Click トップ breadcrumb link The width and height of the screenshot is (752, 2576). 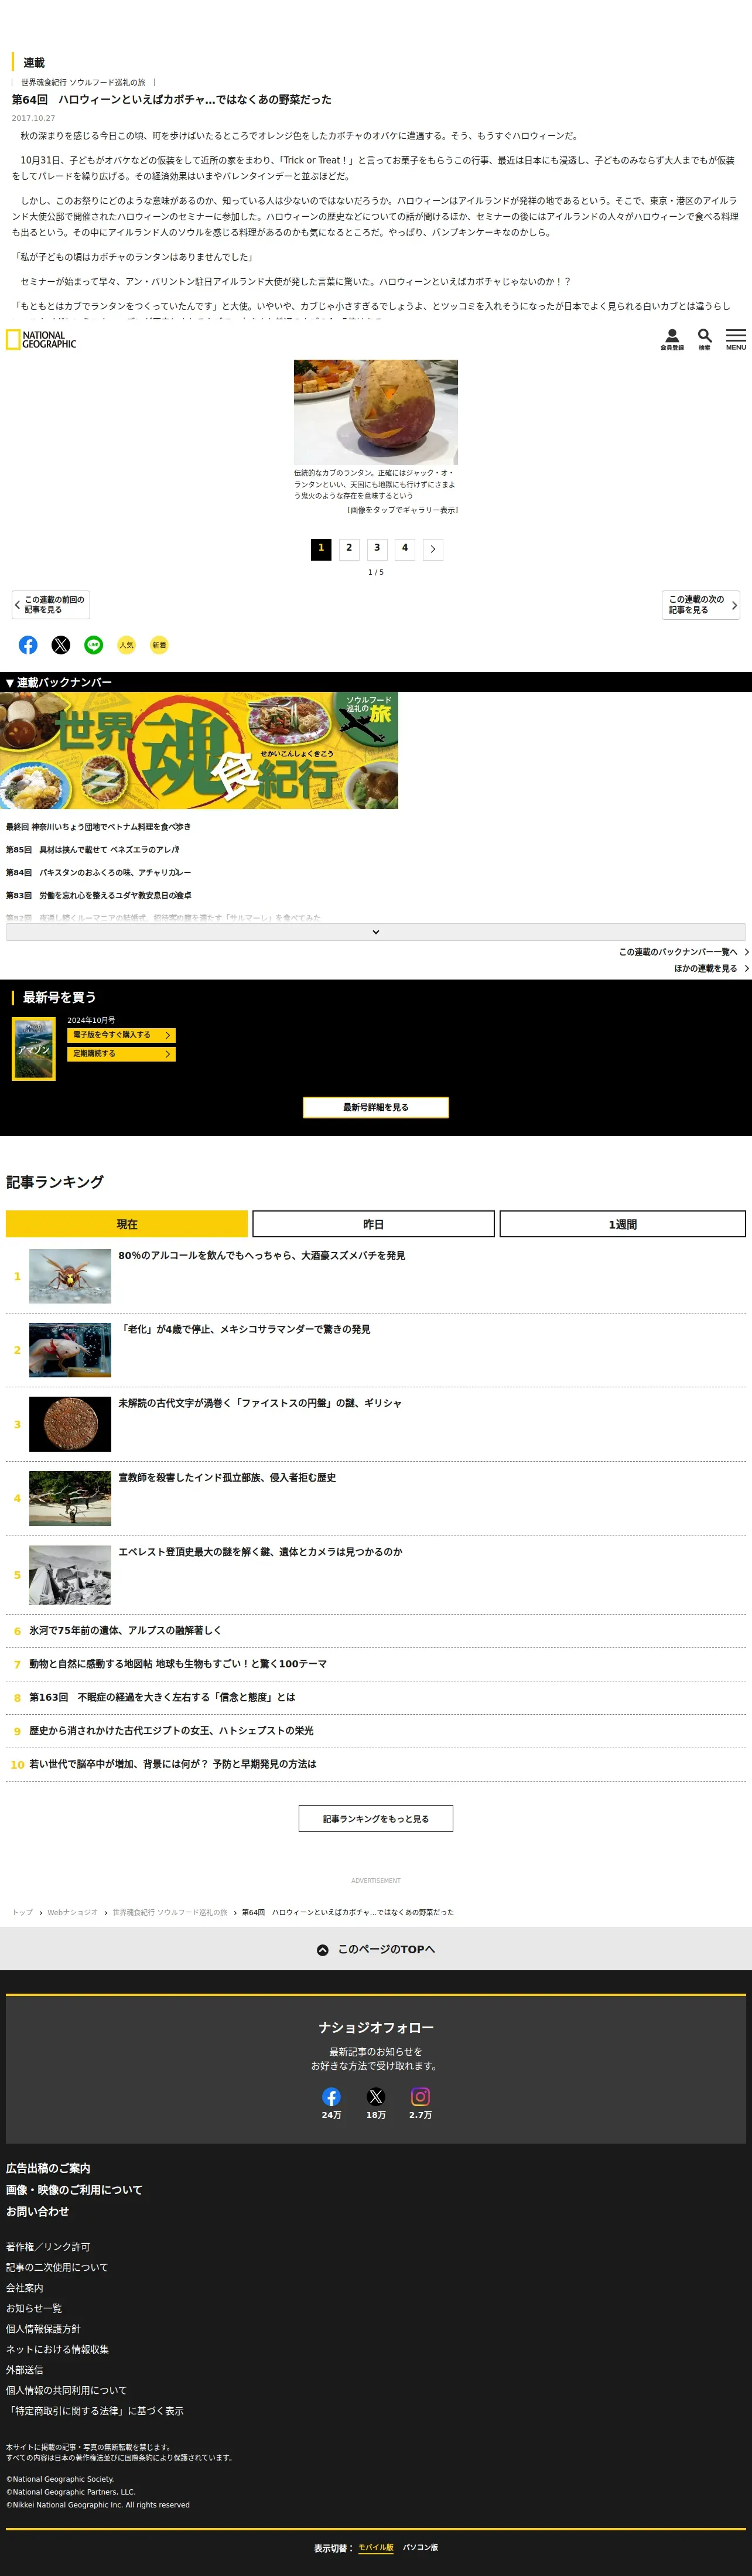22,1912
